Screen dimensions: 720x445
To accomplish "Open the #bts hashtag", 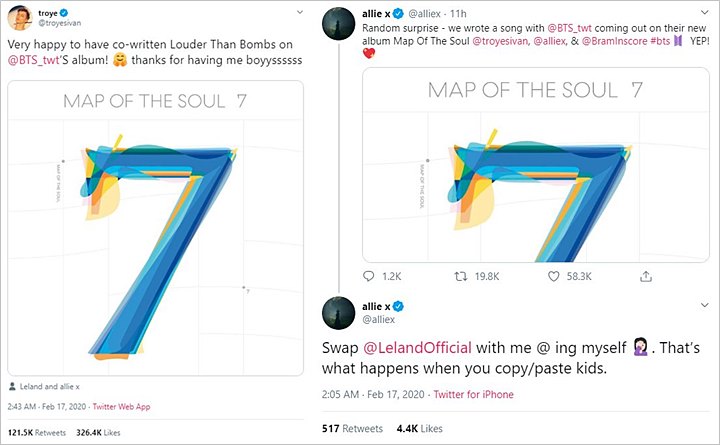I will coord(660,41).
